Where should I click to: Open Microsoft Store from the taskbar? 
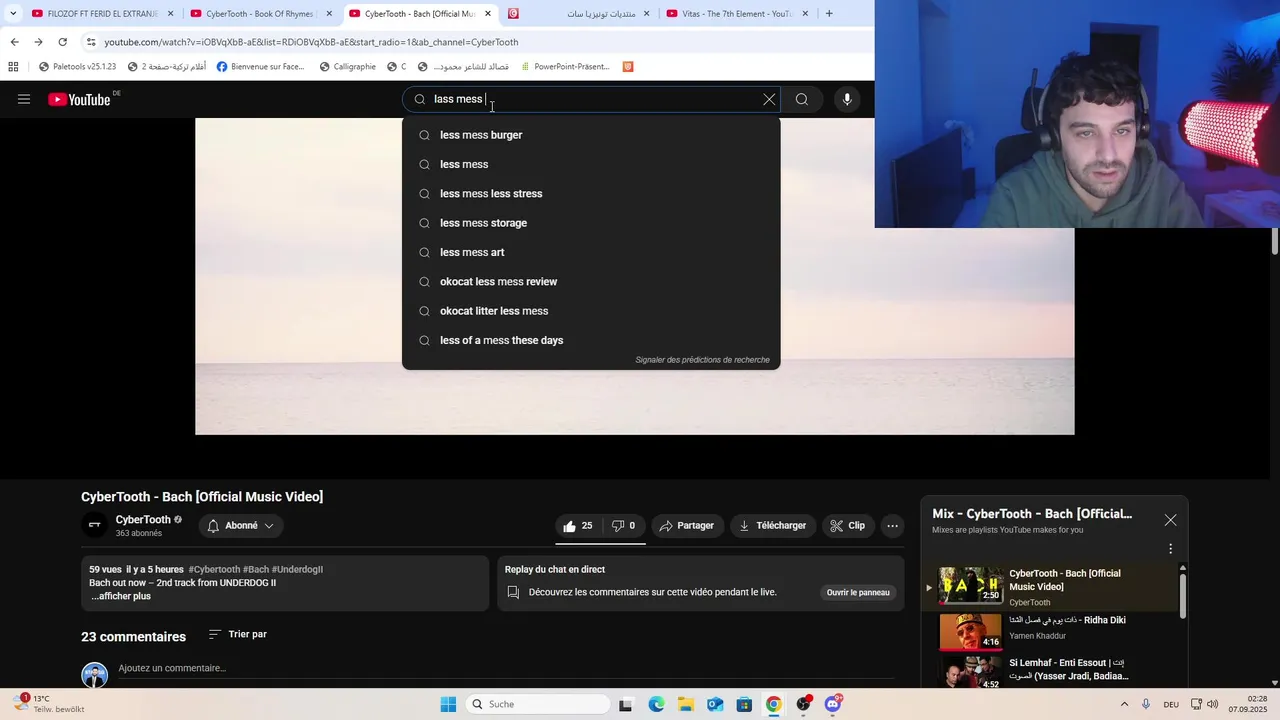point(744,704)
